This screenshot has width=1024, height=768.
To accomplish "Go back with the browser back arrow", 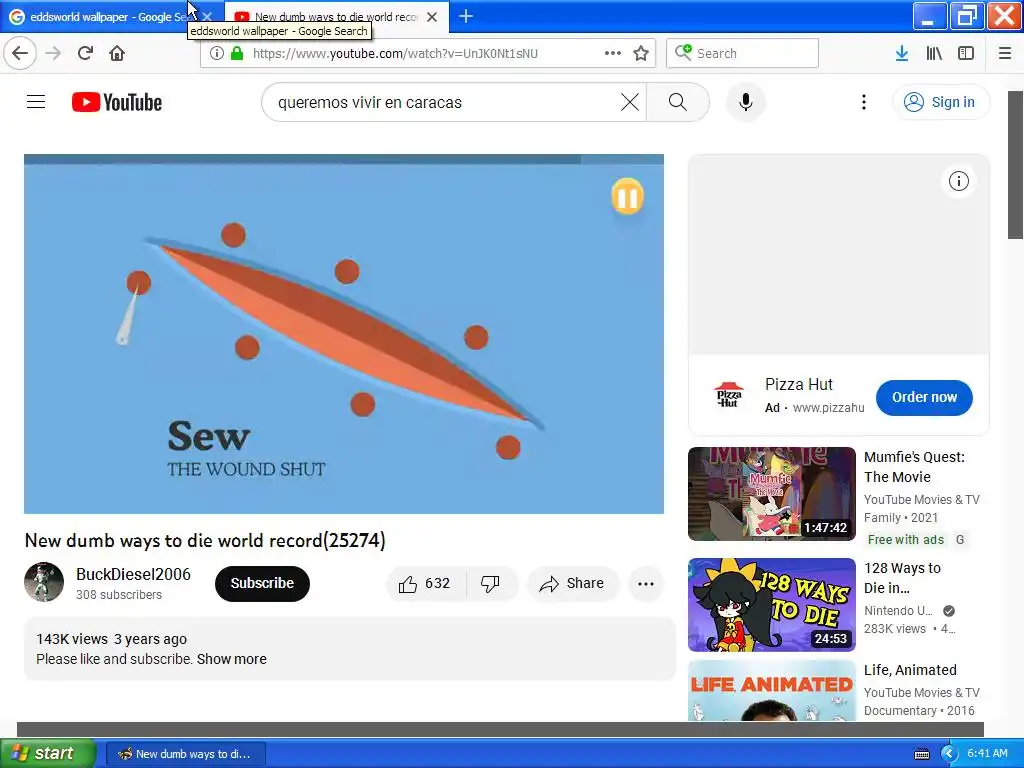I will coord(20,53).
